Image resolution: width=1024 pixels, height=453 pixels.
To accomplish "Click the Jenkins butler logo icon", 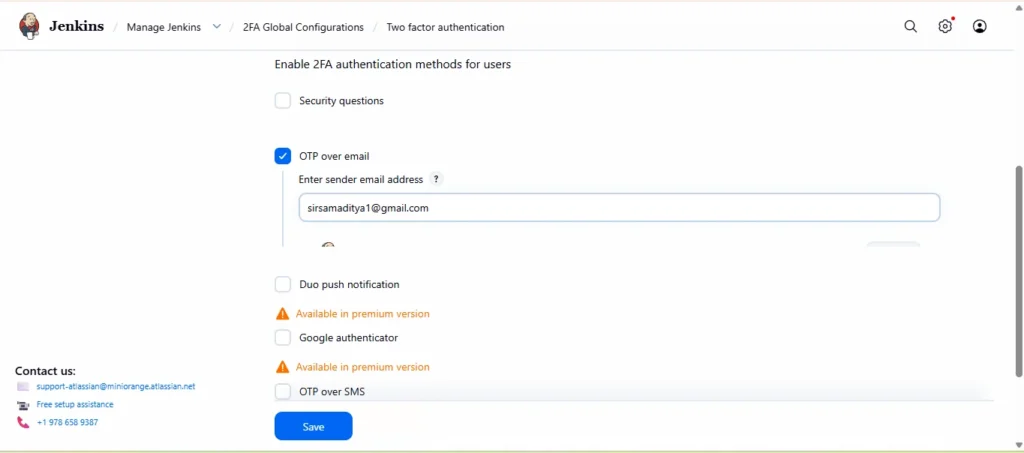I will tap(30, 27).
